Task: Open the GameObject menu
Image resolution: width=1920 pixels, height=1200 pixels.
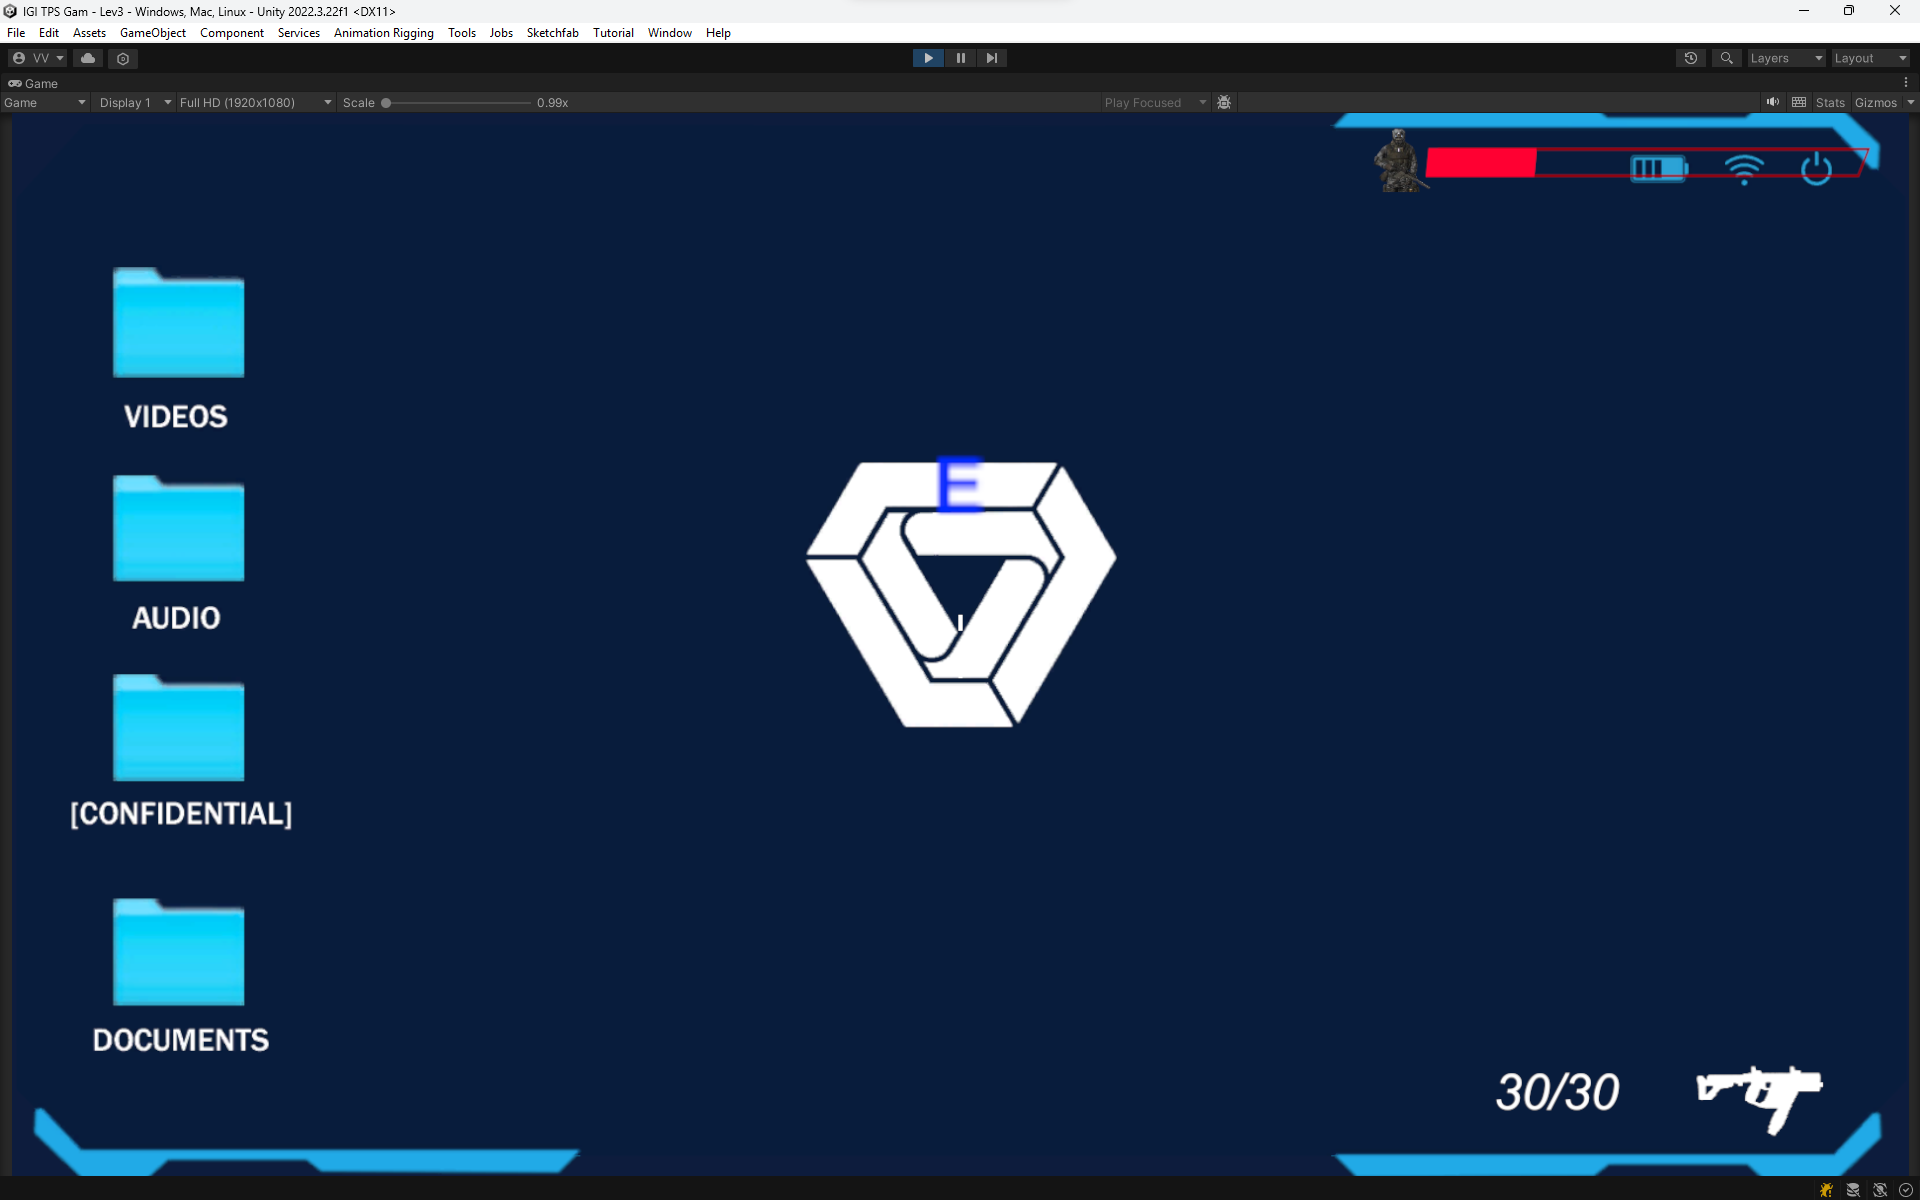Action: click(x=152, y=33)
